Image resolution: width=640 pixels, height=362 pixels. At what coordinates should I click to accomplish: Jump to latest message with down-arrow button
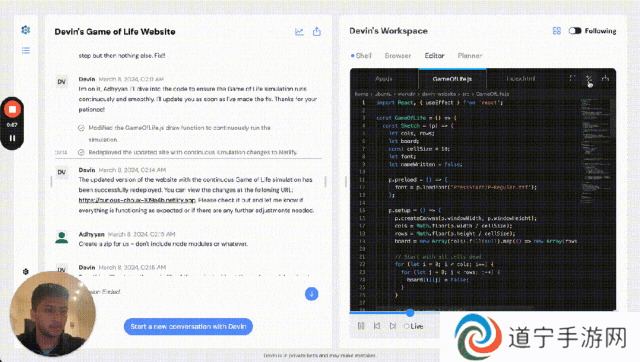[x=311, y=294]
